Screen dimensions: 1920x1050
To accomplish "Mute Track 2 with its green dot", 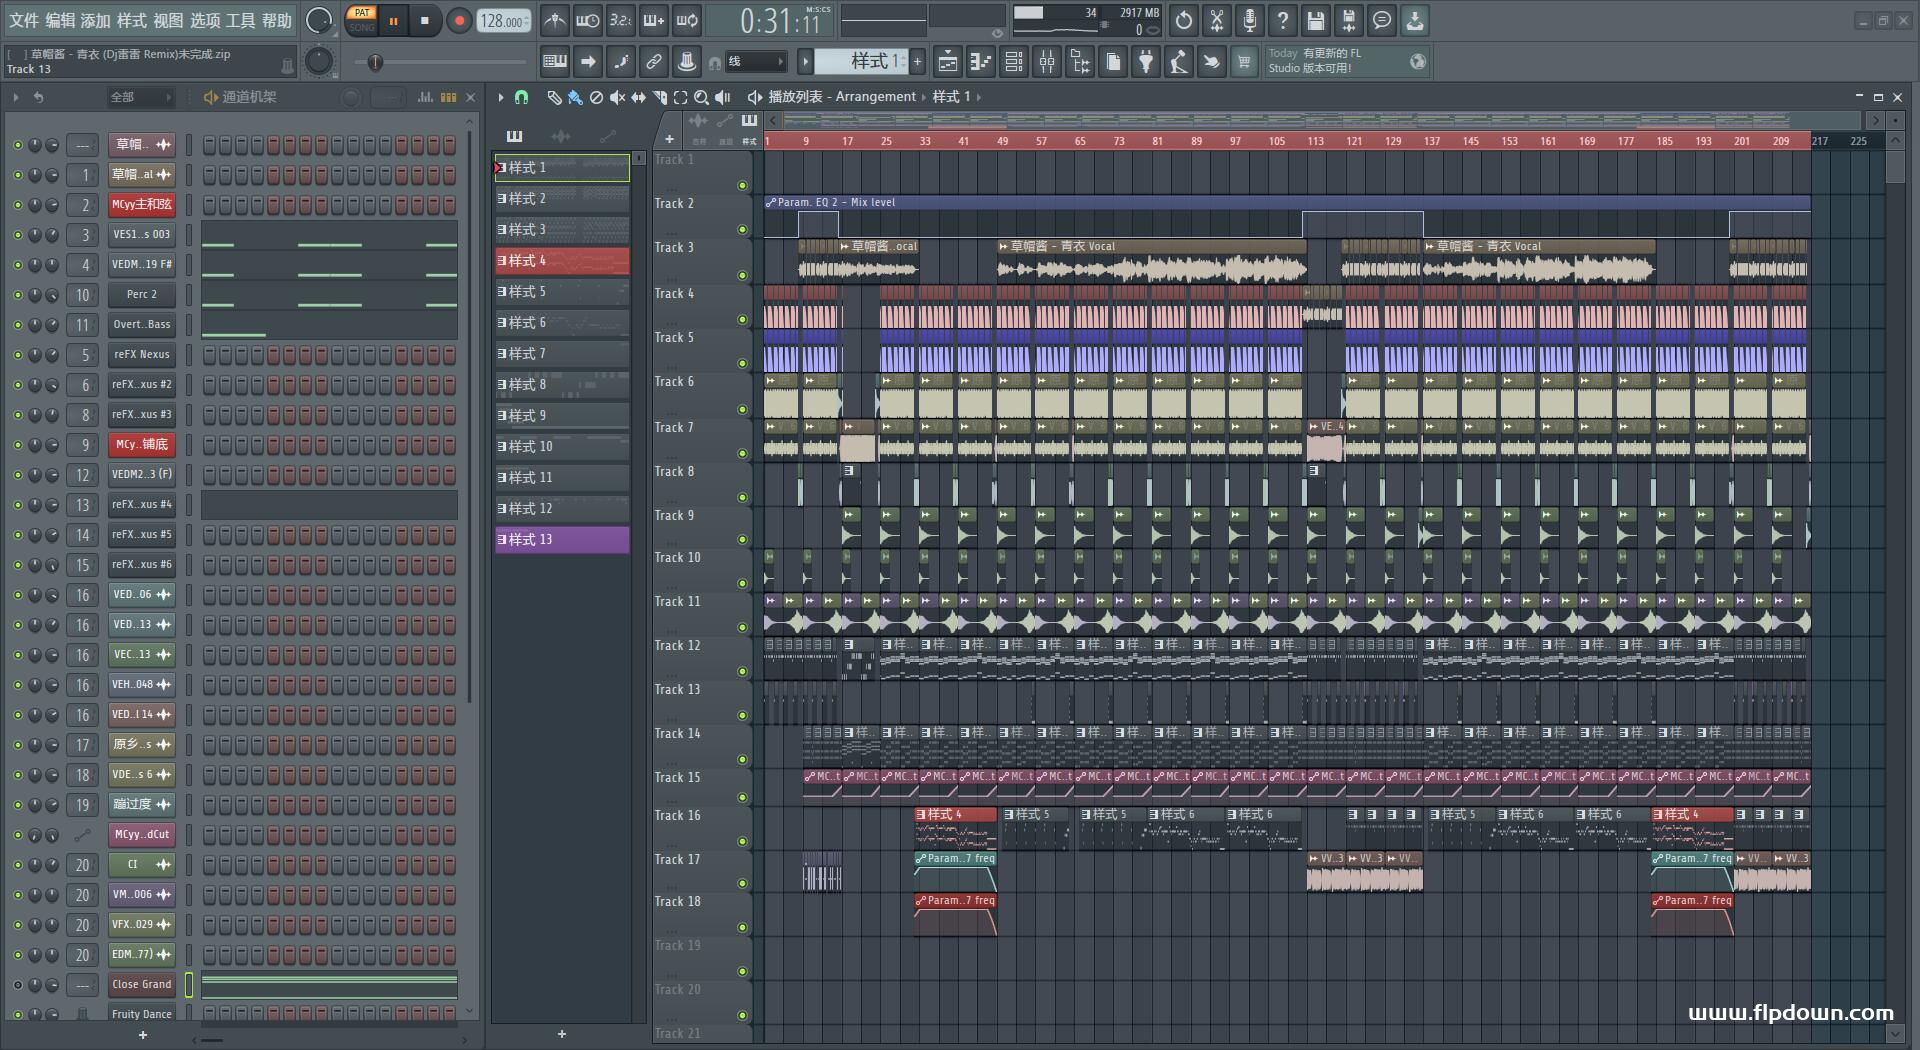I will 742,229.
